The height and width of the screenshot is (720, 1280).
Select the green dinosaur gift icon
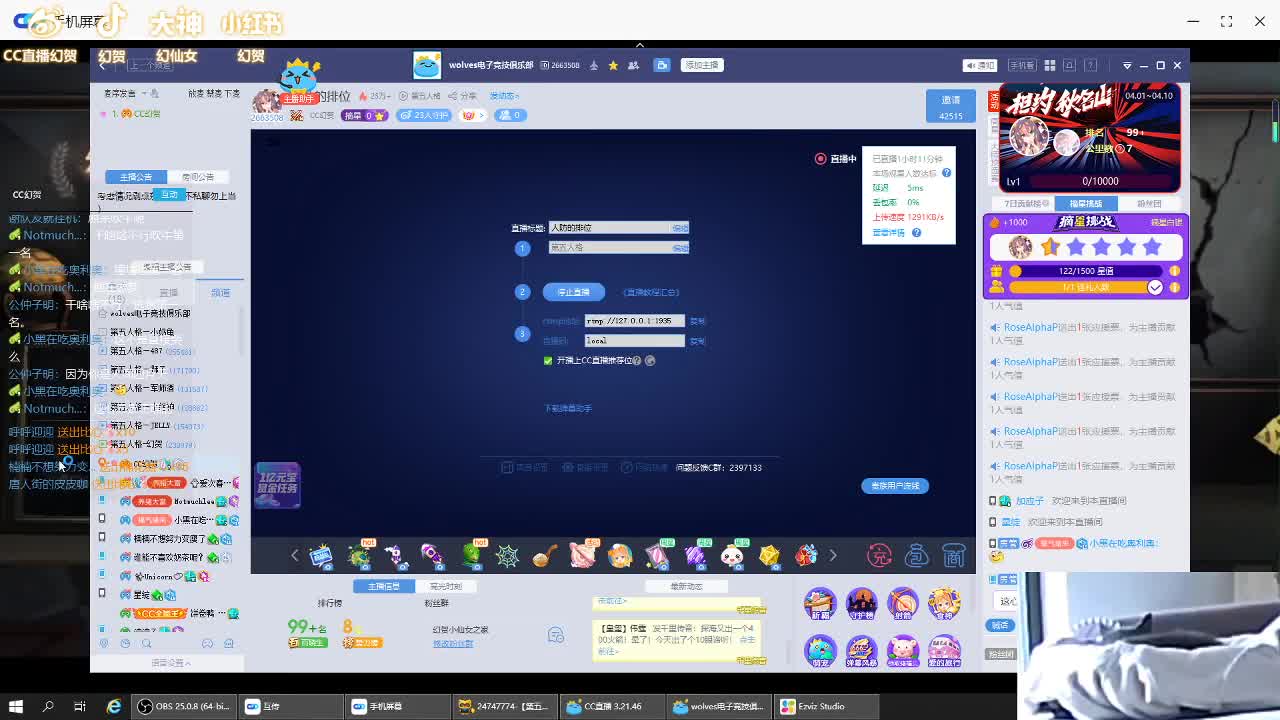(471, 556)
